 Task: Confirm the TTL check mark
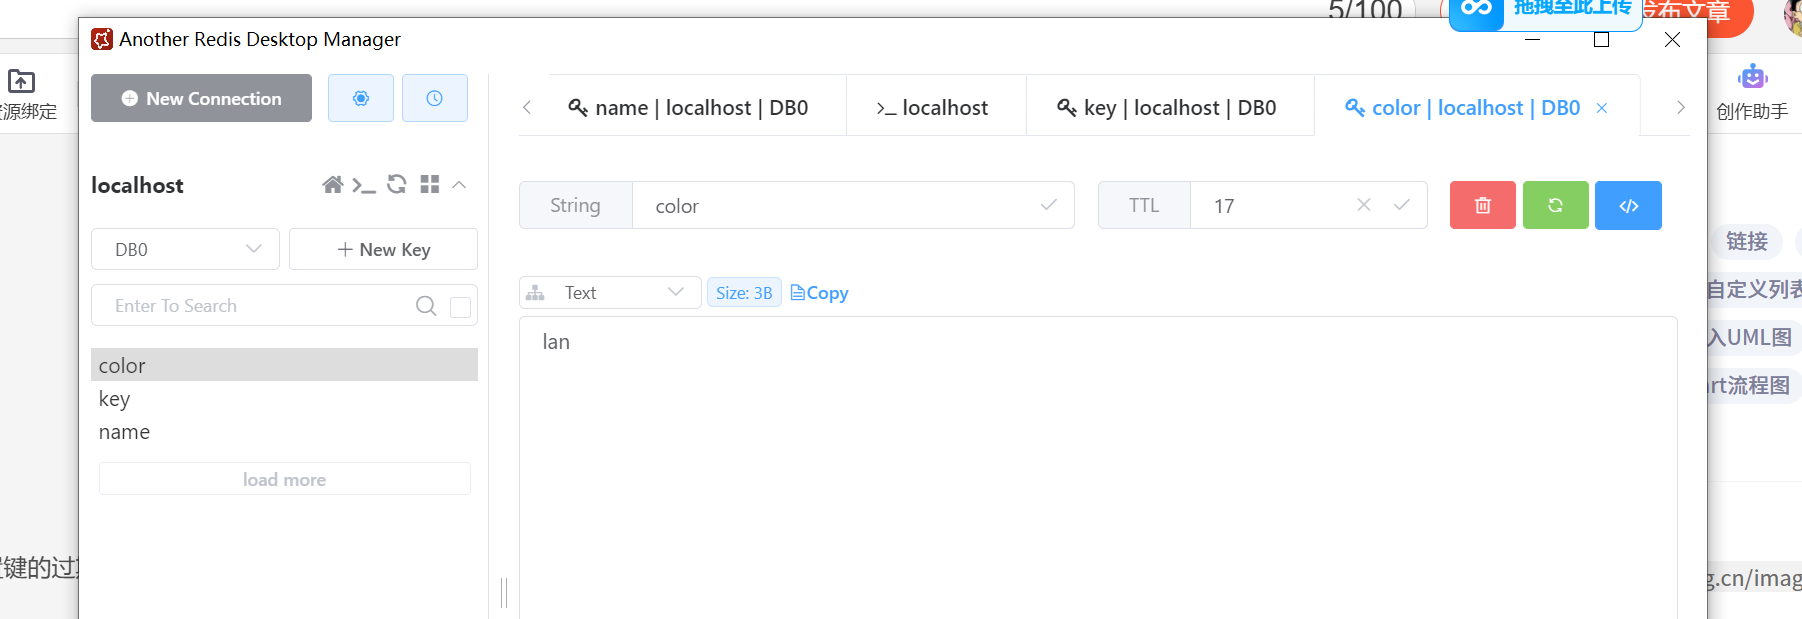pos(1402,205)
